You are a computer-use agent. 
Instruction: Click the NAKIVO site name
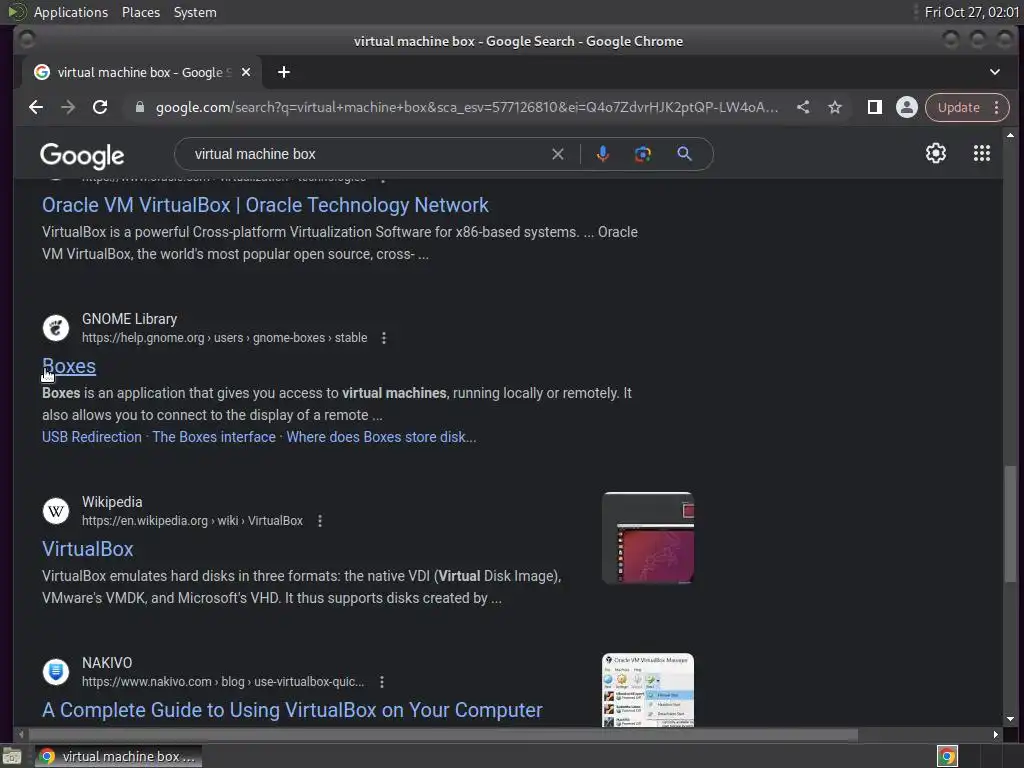pos(107,663)
